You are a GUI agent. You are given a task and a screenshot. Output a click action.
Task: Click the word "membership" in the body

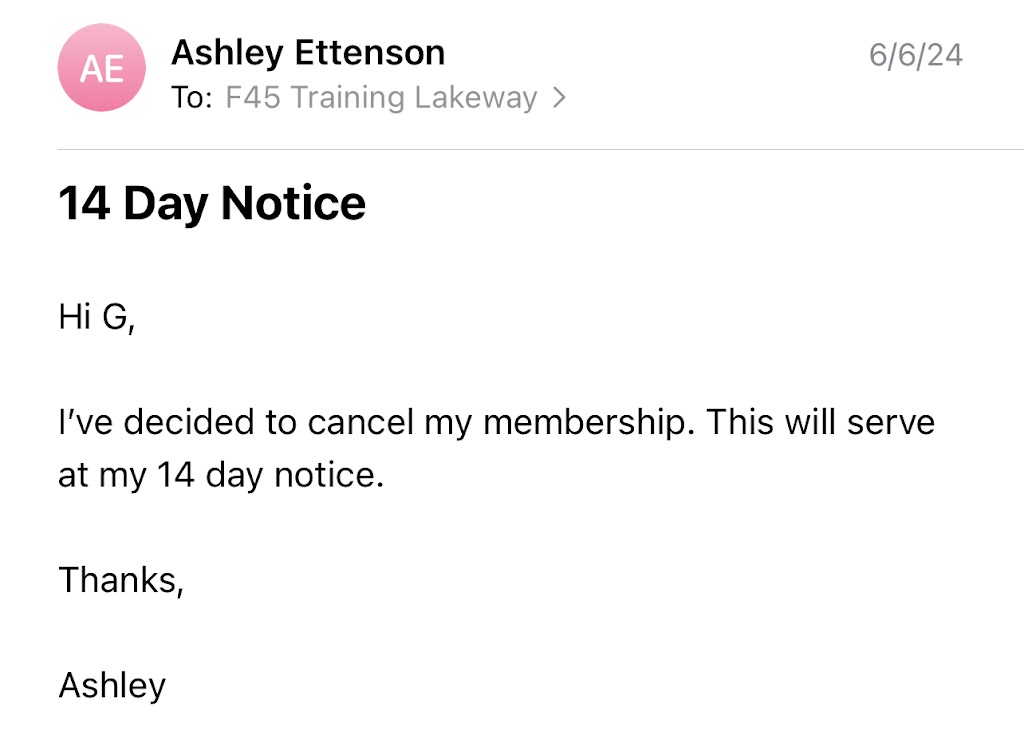tap(586, 422)
